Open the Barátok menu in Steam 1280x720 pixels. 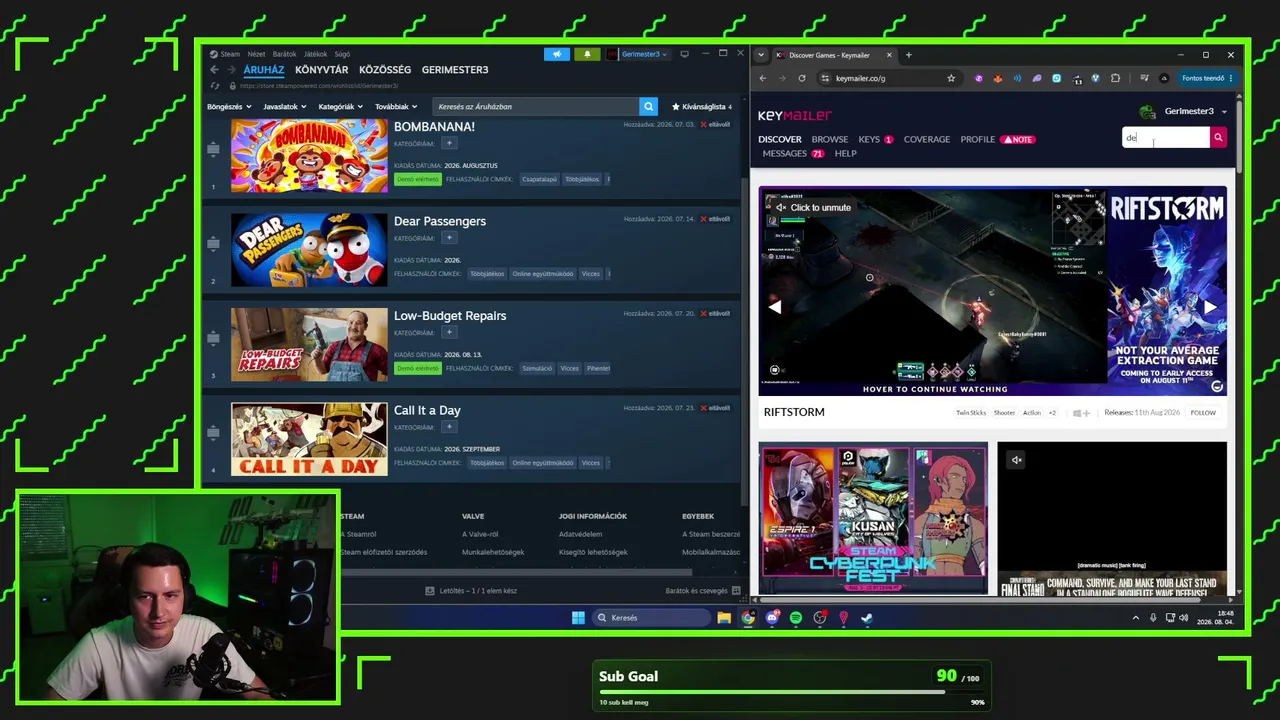(x=284, y=54)
